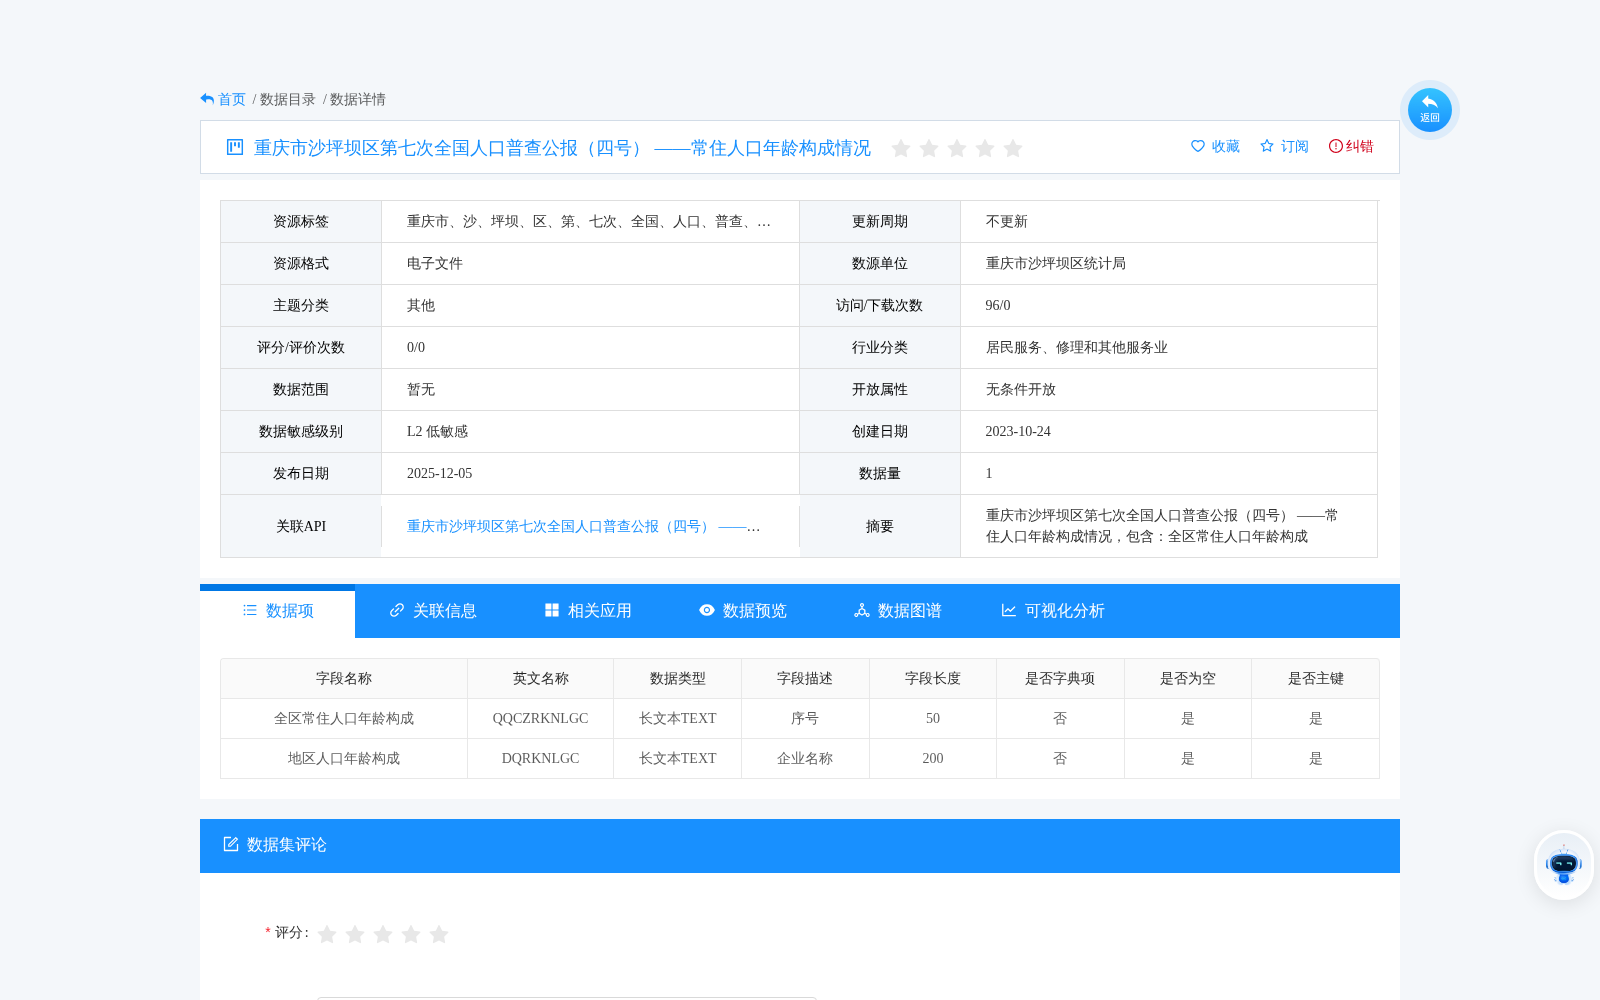Click the dataset title text
This screenshot has height=1000, width=1600.
[562, 148]
